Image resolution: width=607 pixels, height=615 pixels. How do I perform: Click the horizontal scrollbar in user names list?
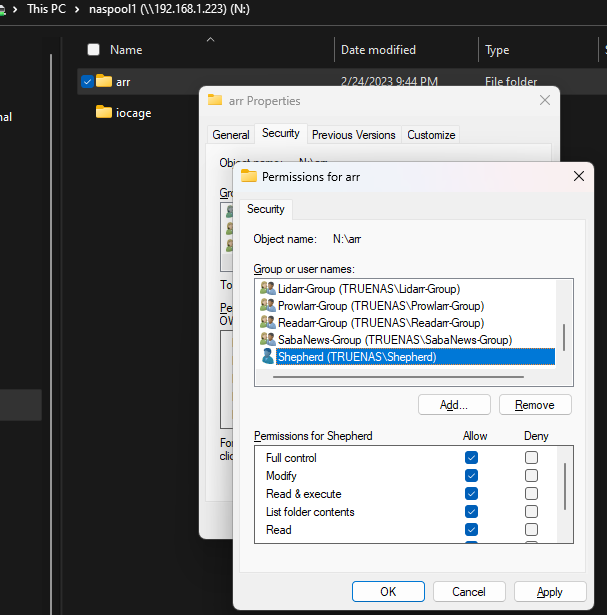click(x=400, y=377)
